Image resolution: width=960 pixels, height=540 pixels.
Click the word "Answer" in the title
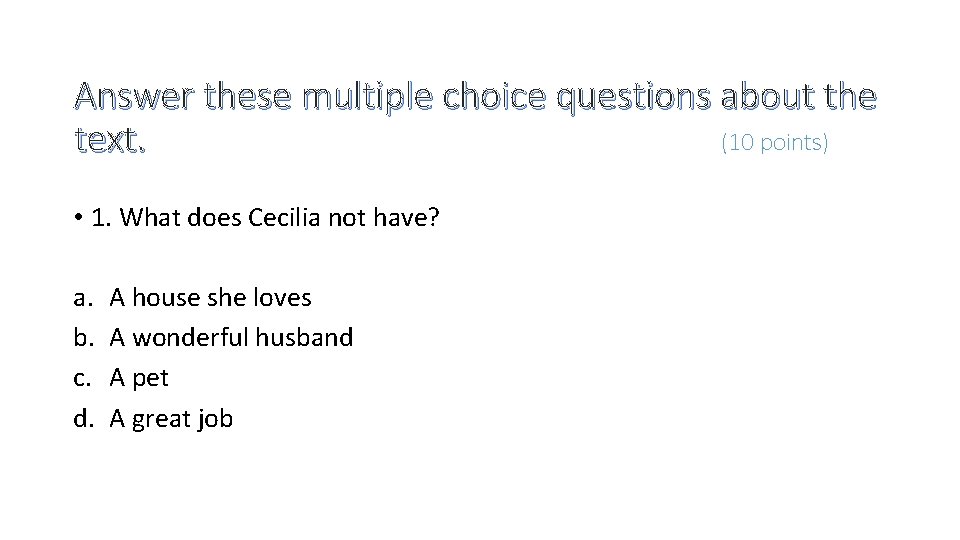point(134,98)
